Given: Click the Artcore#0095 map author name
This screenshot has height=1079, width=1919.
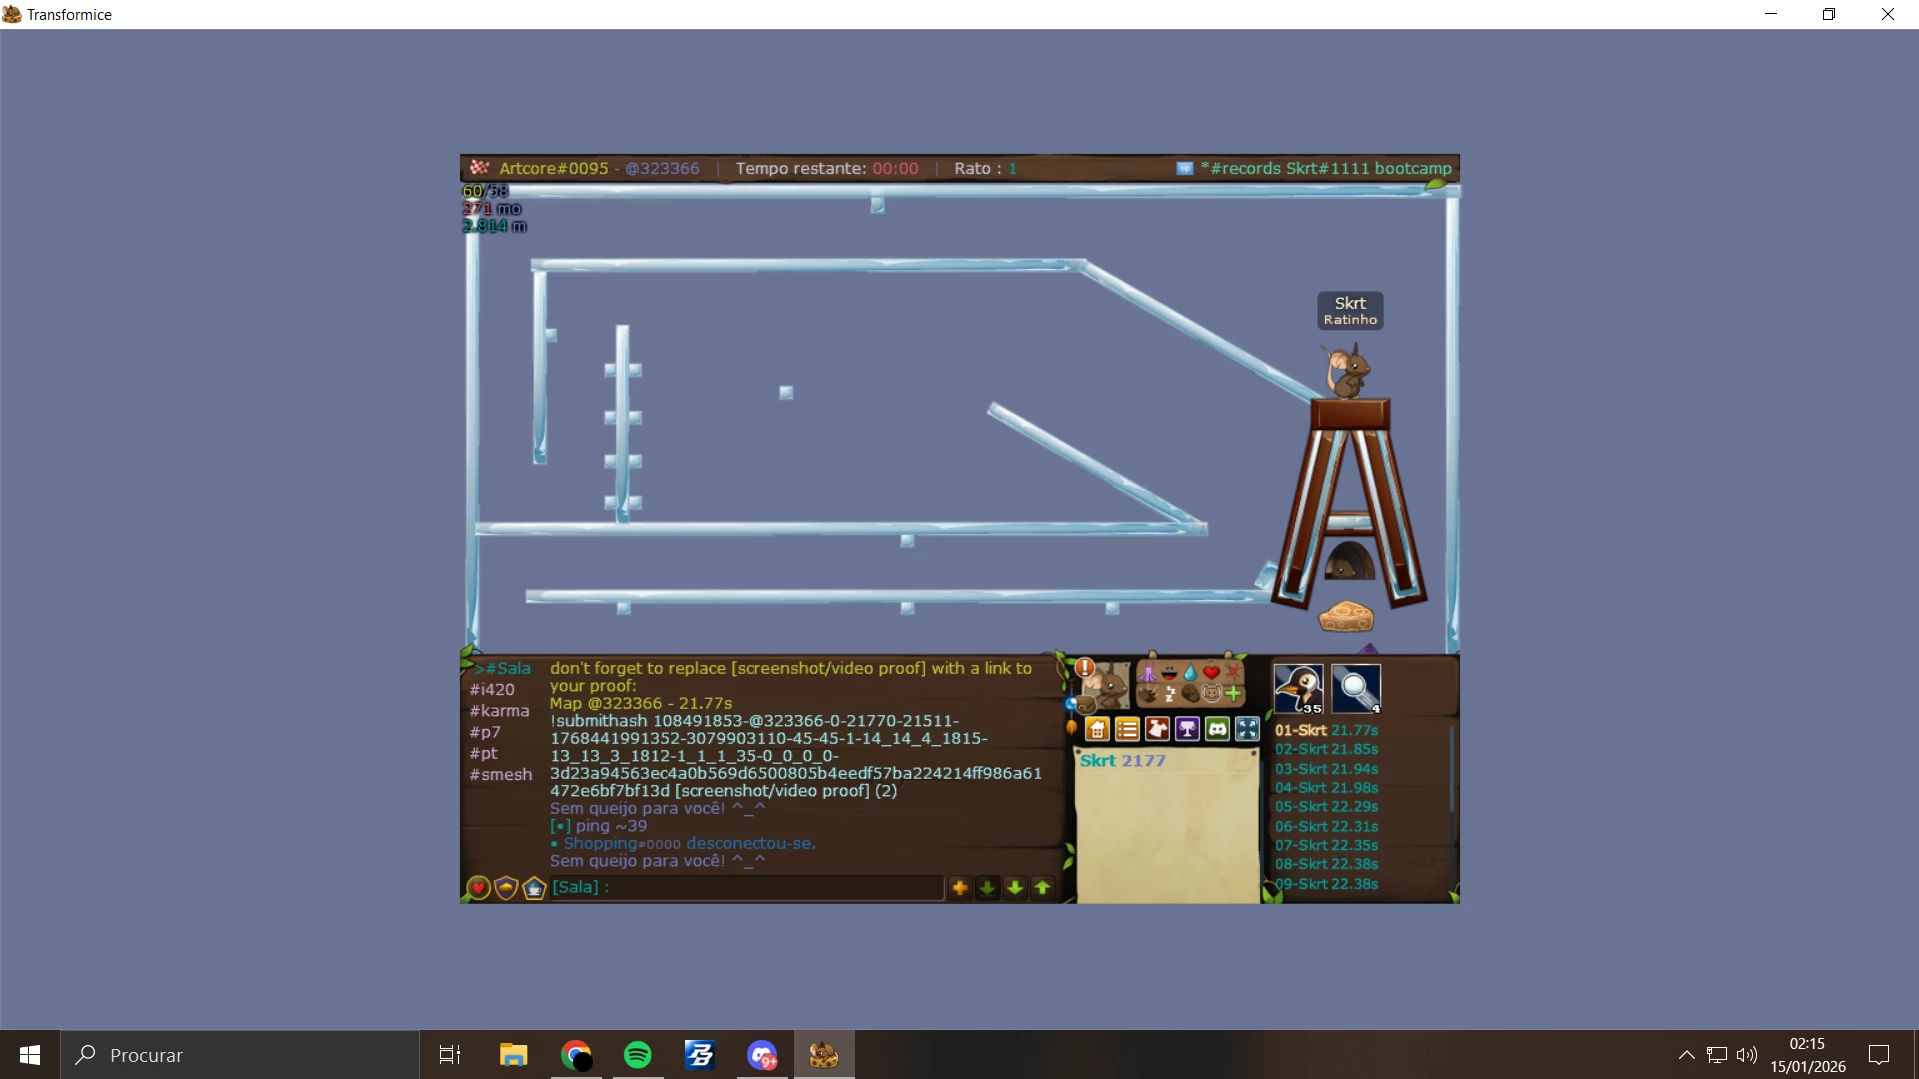Looking at the screenshot, I should click(553, 168).
